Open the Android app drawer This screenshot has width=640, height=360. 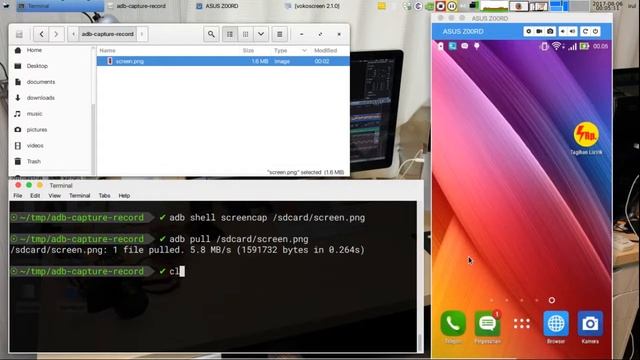(522, 324)
